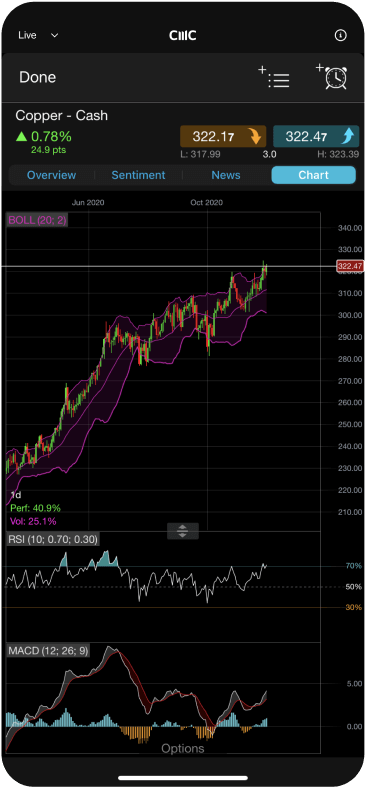Tap the RSI 30% level label
The width and height of the screenshot is (365, 788).
pyautogui.click(x=353, y=608)
